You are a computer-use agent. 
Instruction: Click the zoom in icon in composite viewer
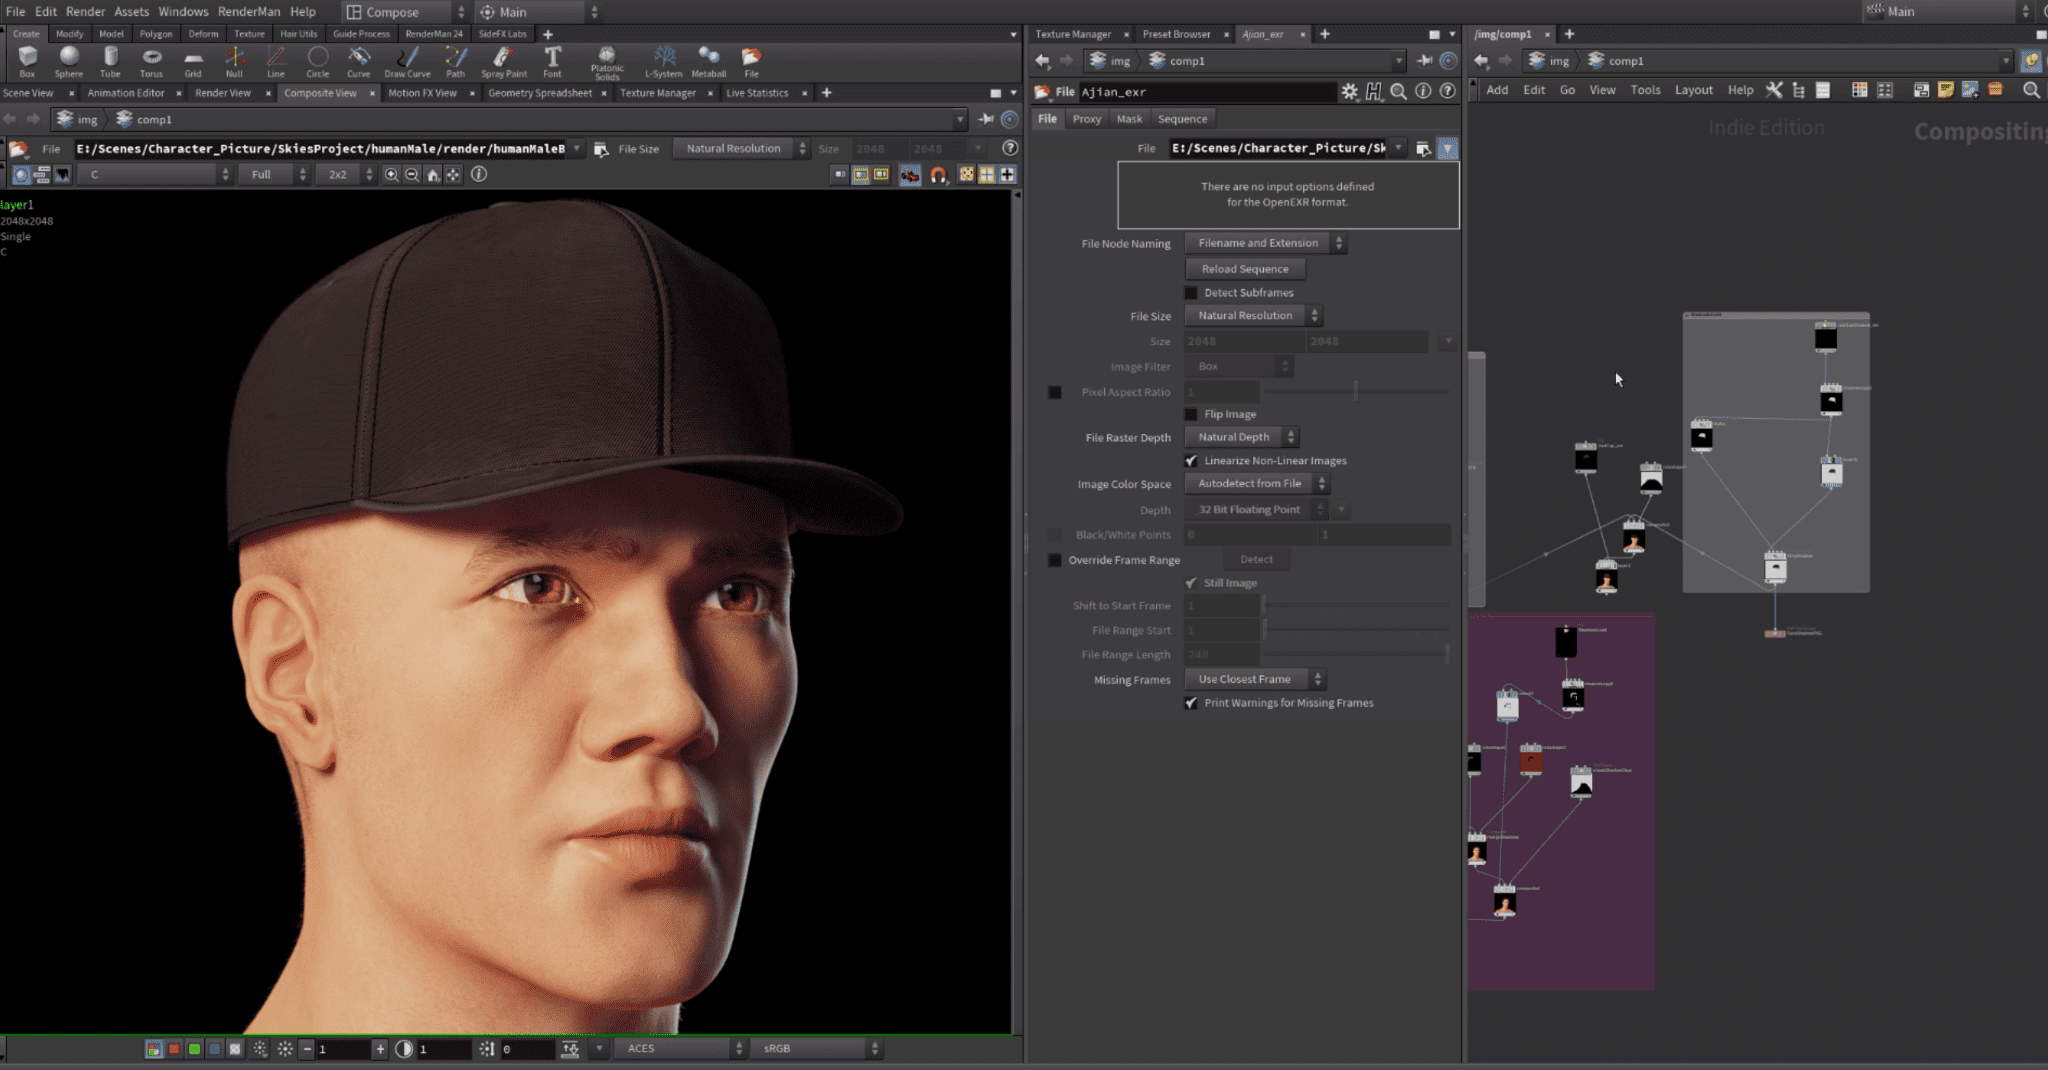tap(392, 174)
